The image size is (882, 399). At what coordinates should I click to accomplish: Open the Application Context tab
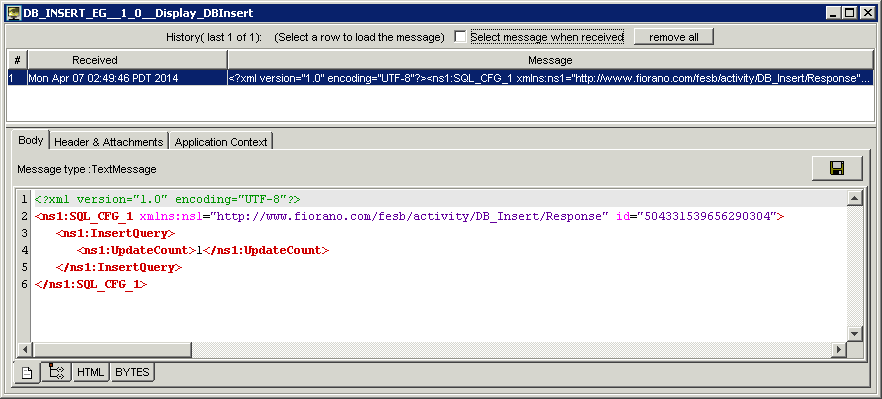tap(220, 142)
